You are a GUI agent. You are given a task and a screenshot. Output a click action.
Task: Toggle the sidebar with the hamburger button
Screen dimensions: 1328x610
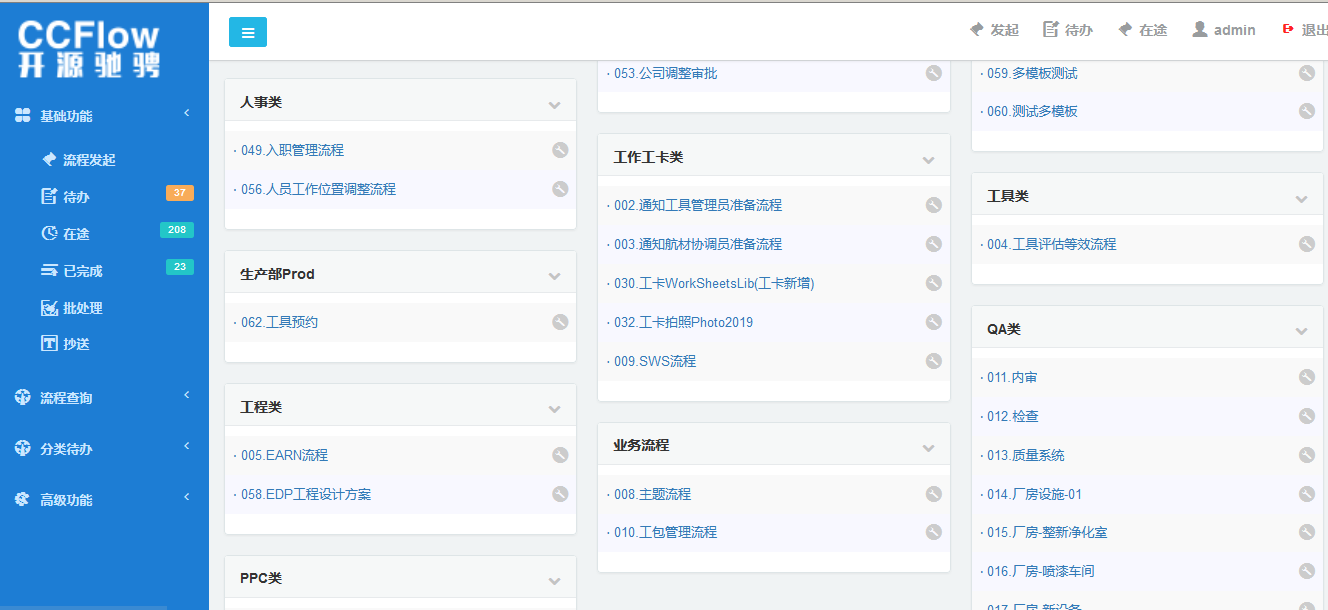(248, 32)
